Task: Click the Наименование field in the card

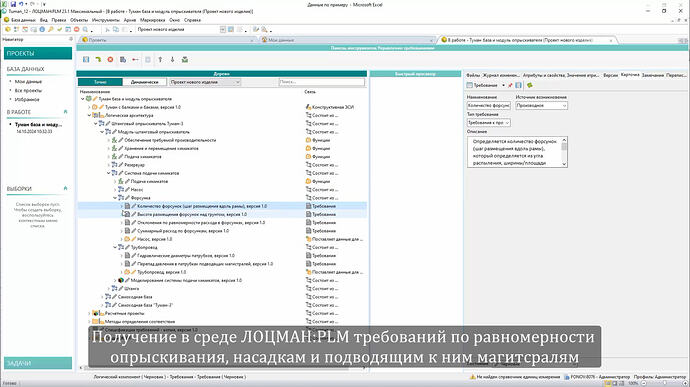Action: point(488,106)
